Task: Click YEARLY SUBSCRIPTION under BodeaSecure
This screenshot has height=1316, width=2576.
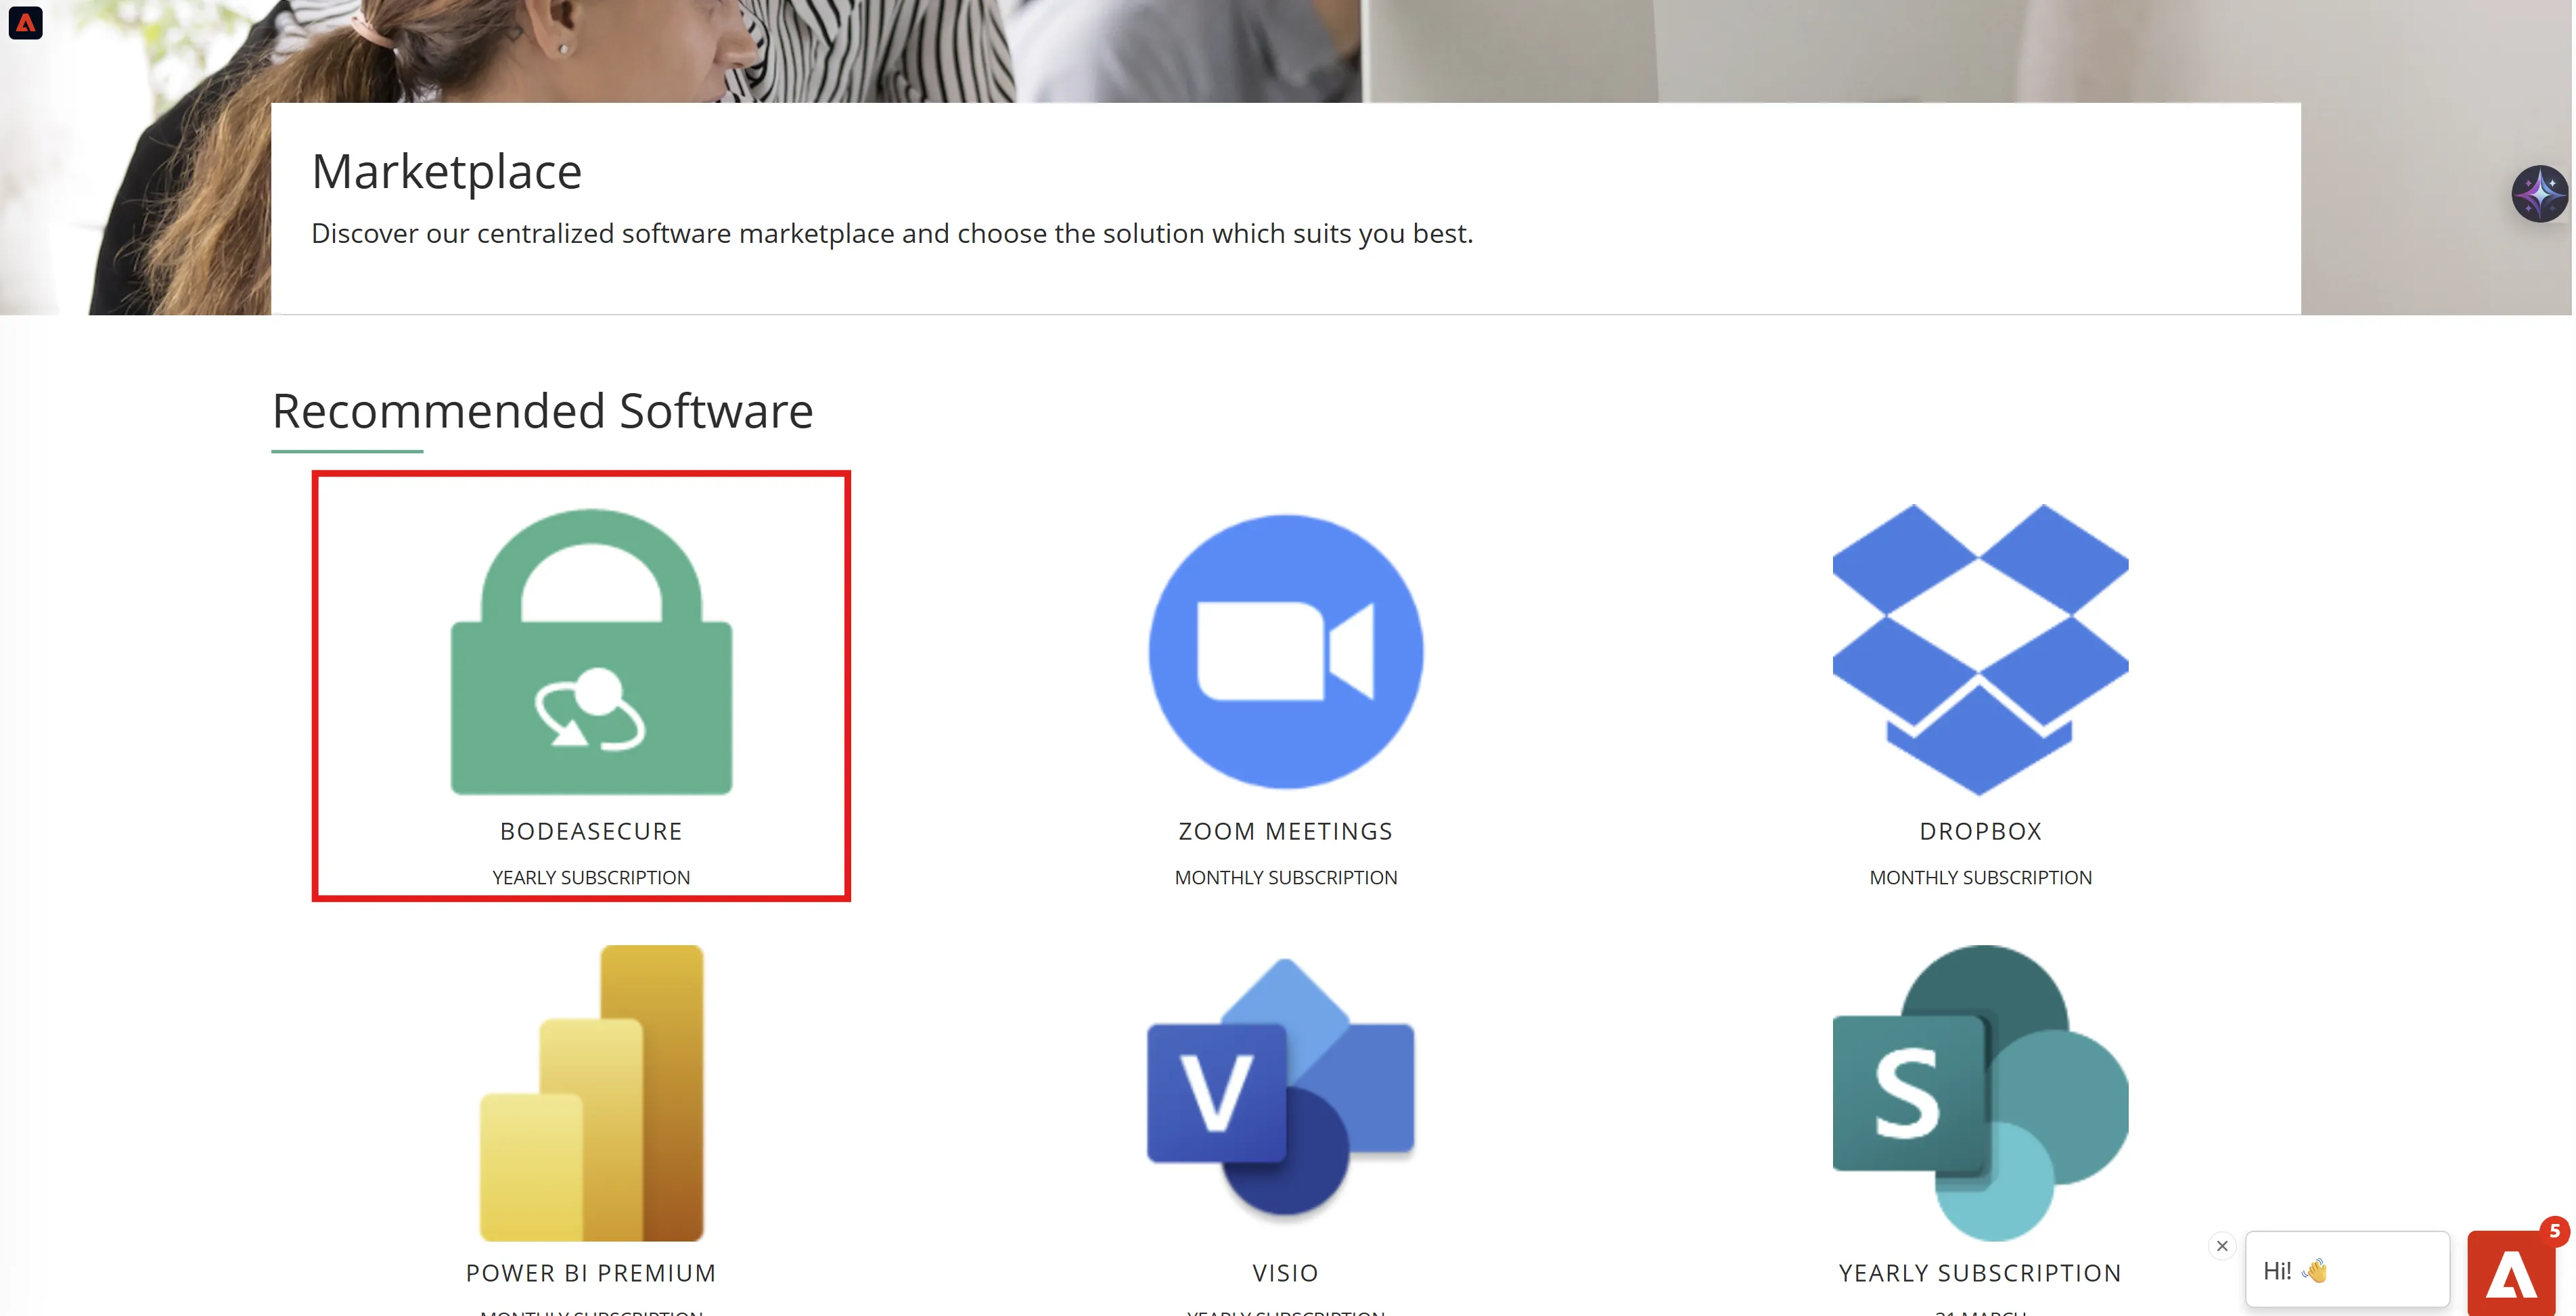Action: point(591,877)
